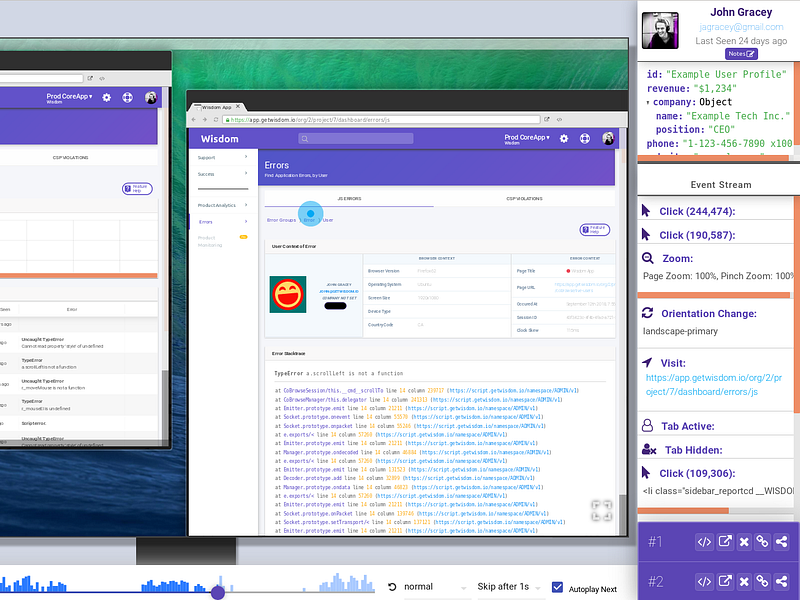Click the landscape-primary text

(680, 331)
